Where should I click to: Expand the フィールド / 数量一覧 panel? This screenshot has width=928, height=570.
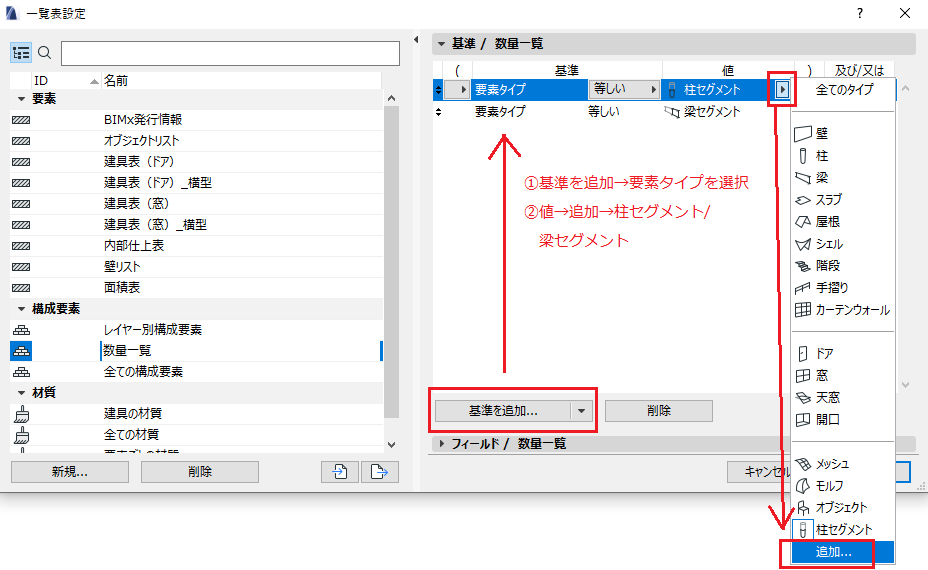click(x=441, y=443)
